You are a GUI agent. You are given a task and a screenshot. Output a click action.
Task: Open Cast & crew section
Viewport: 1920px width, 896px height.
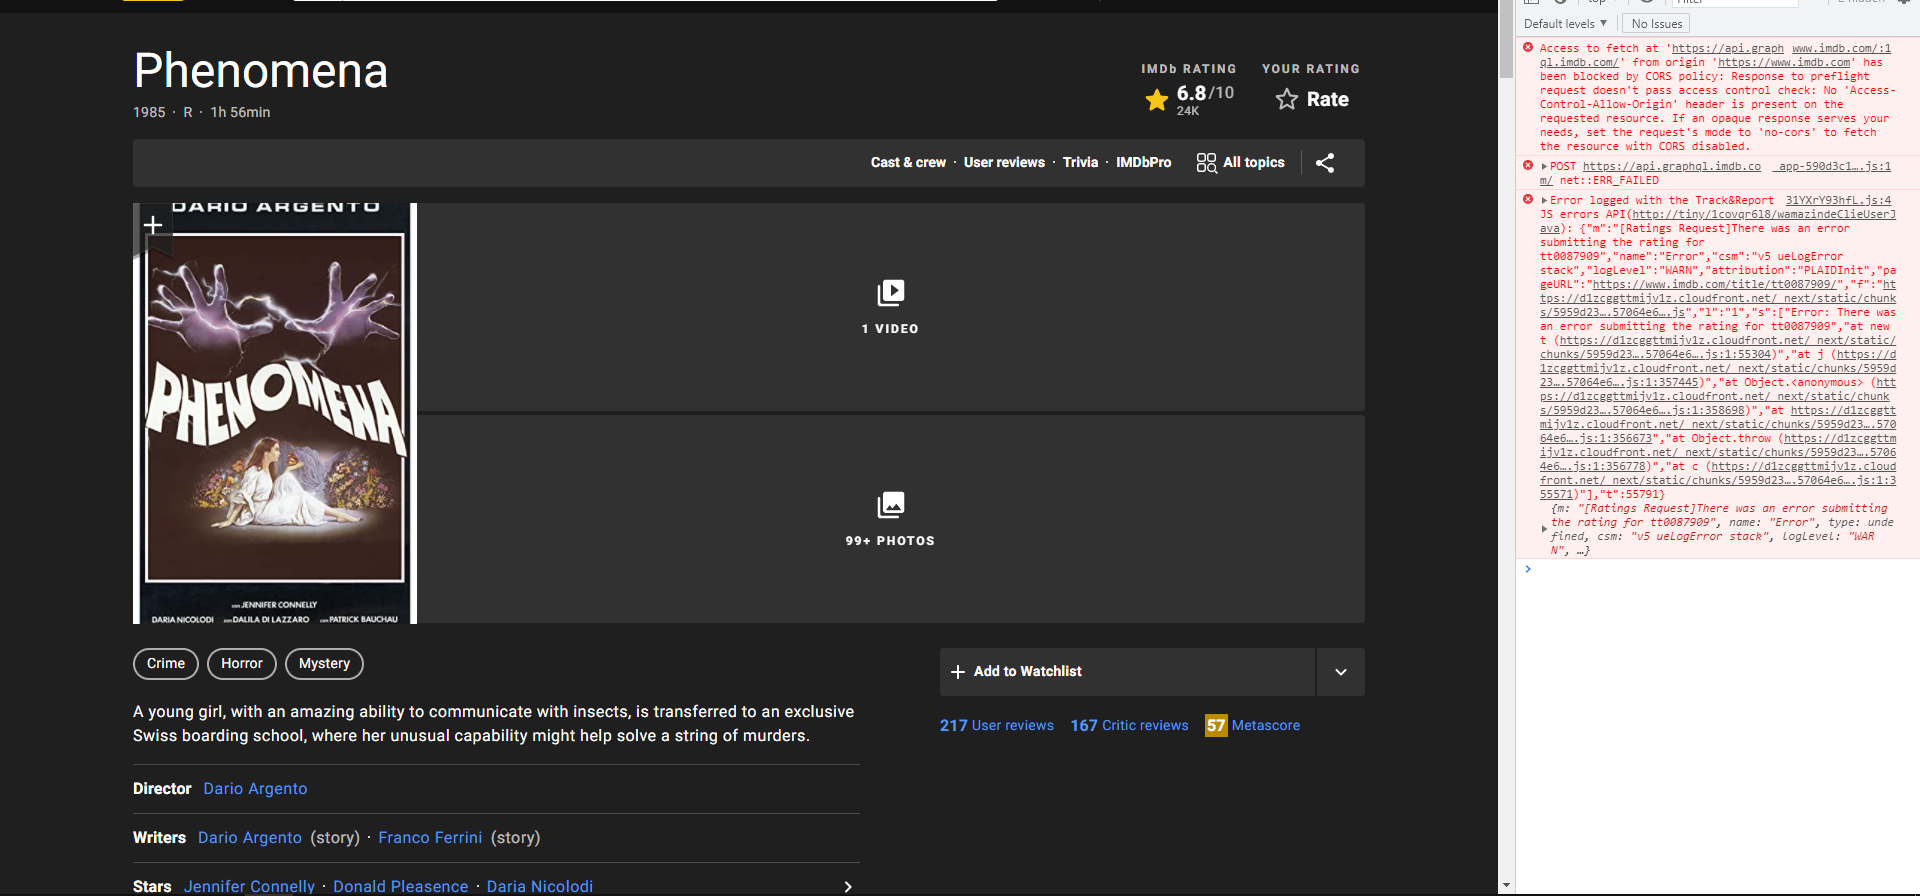tap(908, 163)
